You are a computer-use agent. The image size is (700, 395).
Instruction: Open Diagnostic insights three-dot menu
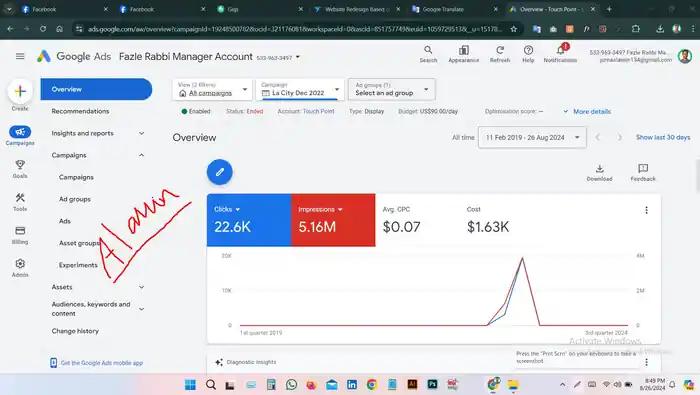(x=646, y=362)
